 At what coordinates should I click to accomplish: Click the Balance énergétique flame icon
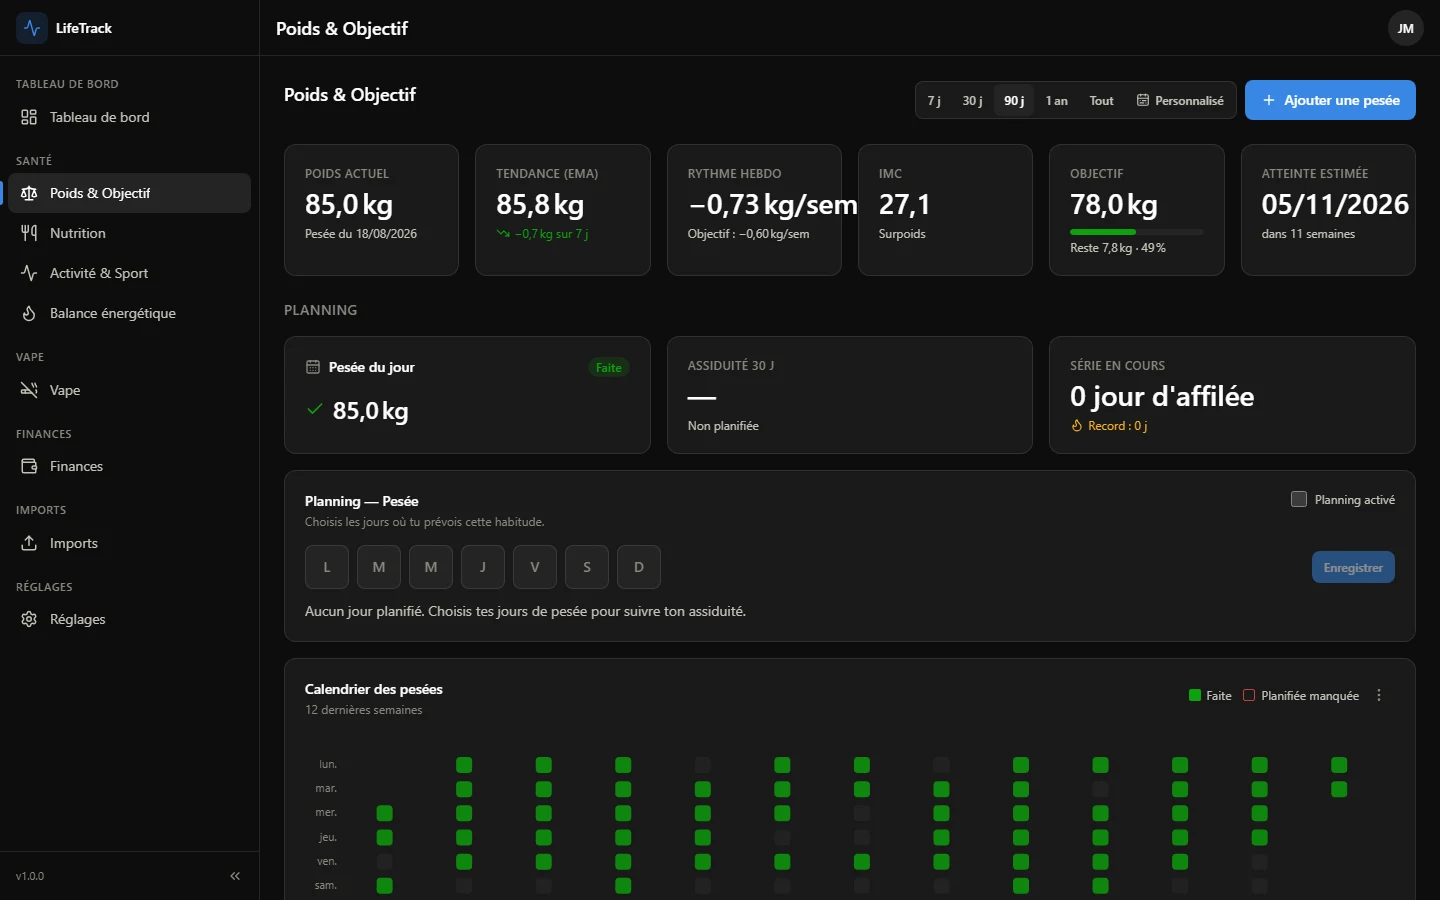[29, 313]
